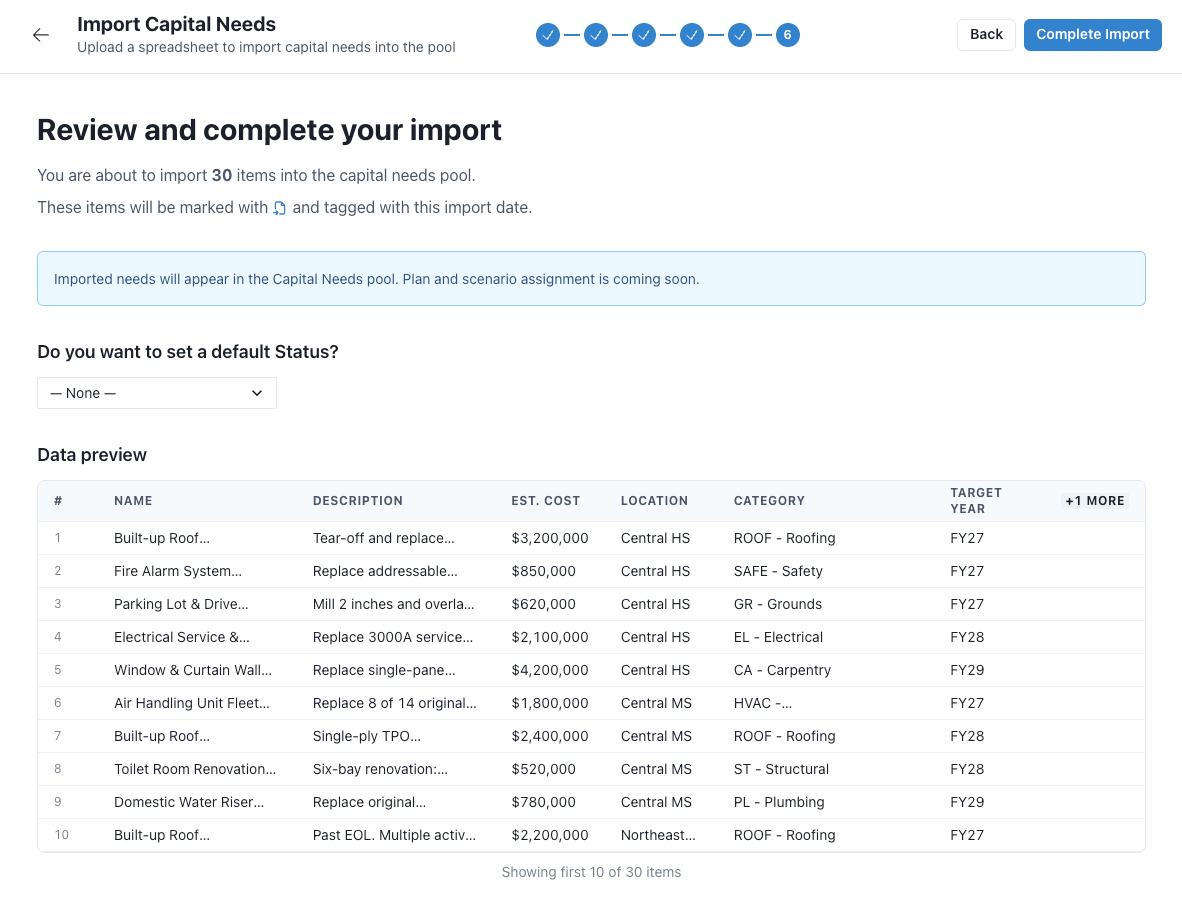Screen dimensions: 1182x909
Task: Click the fifth completed step checkmark
Action: (740, 35)
